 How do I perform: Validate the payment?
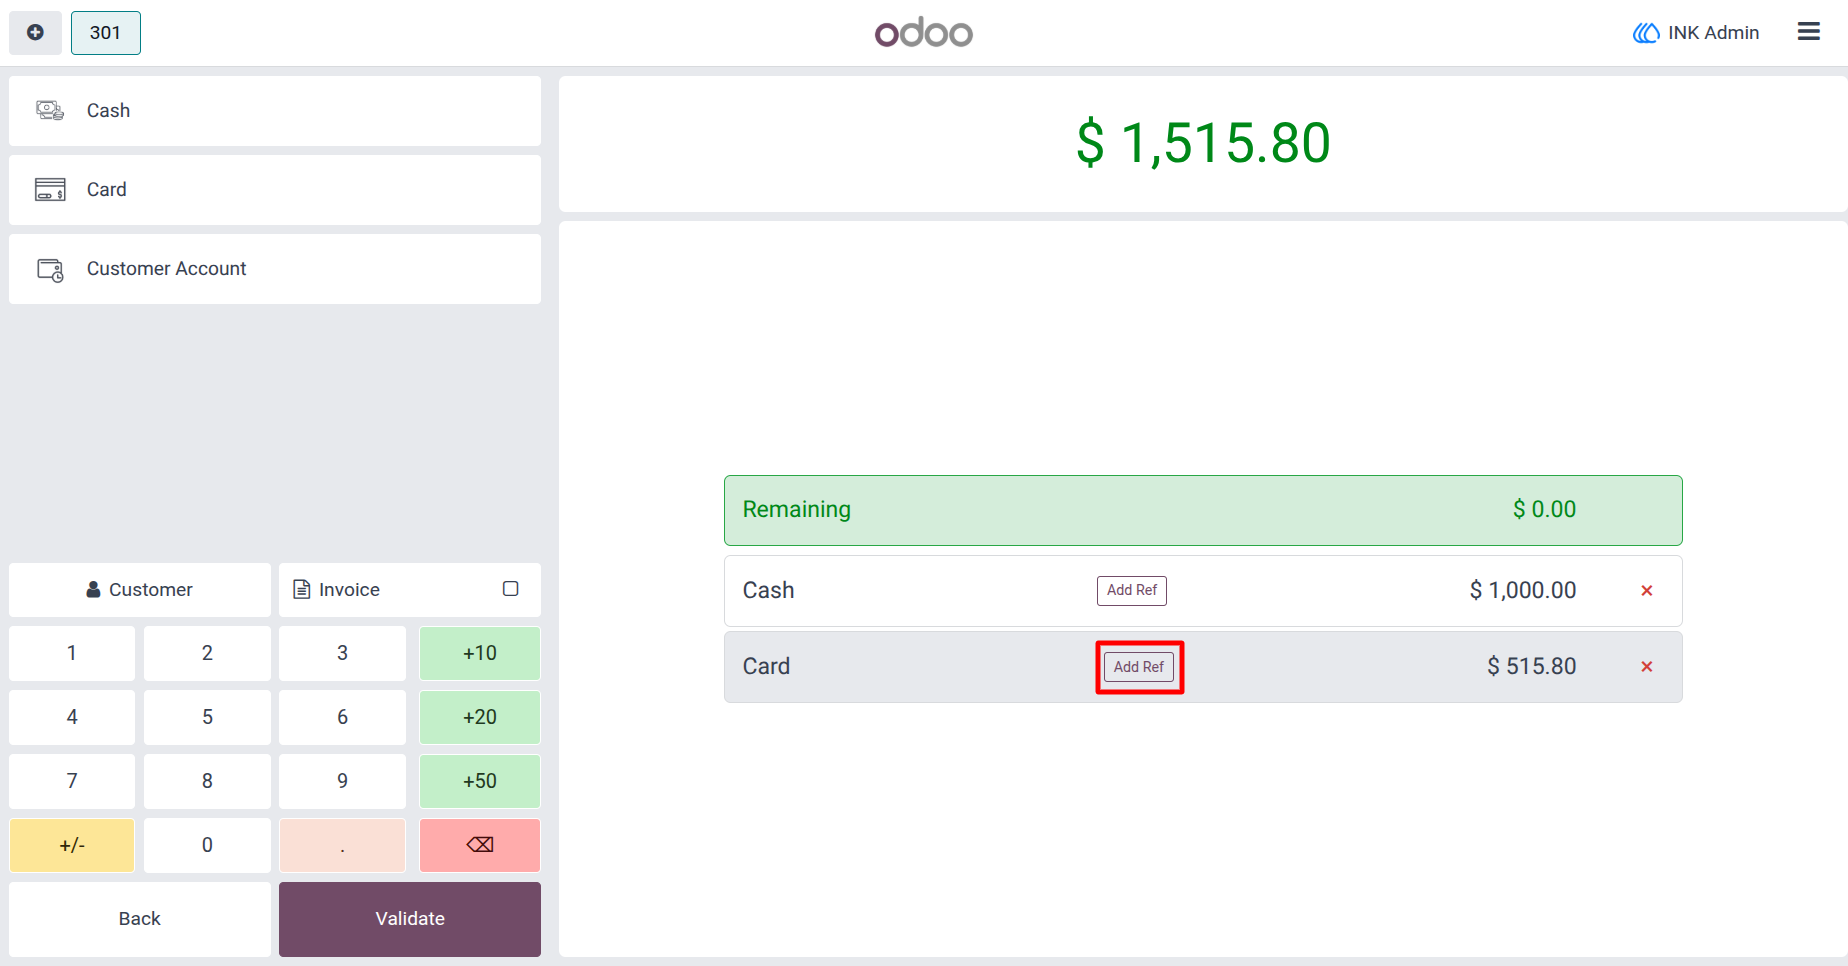(x=410, y=919)
